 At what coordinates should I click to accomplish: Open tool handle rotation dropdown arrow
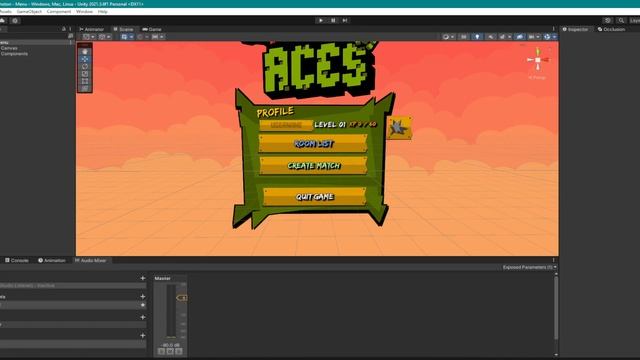109,37
